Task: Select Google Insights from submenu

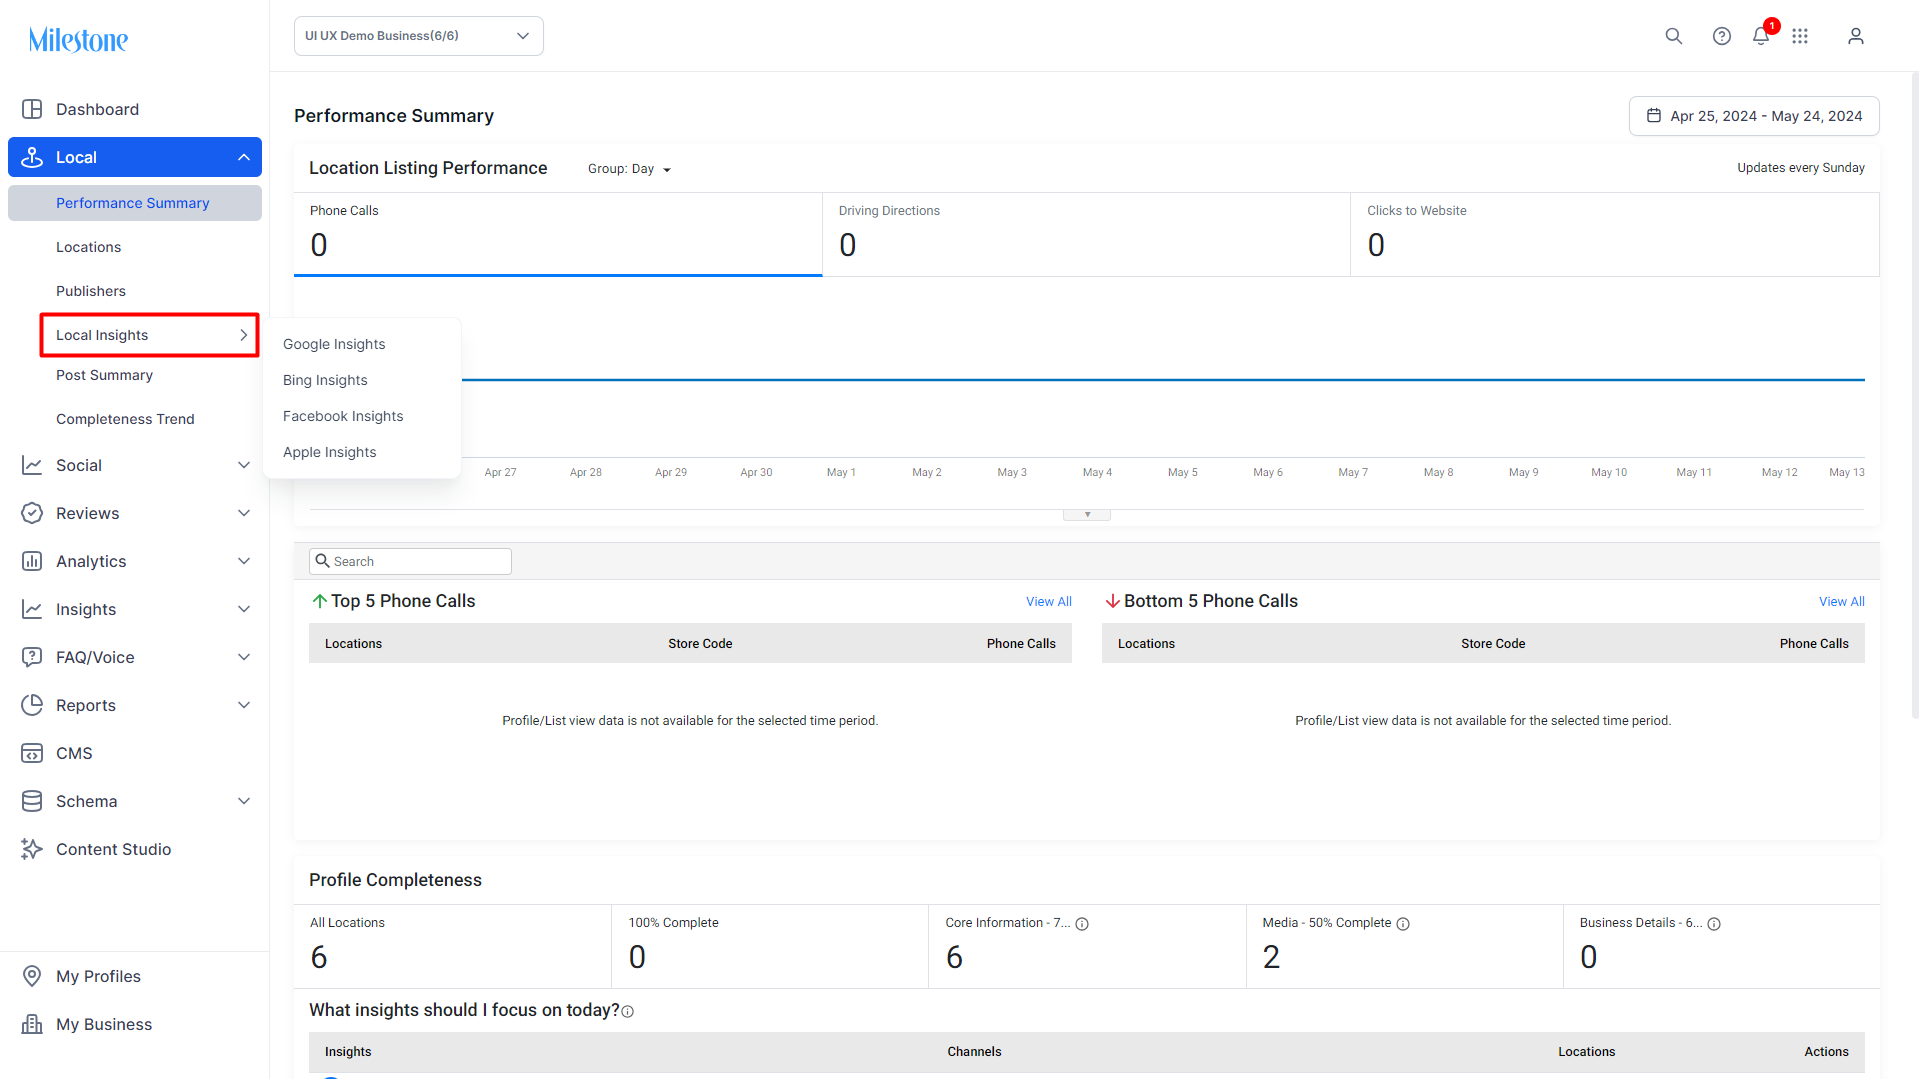Action: coord(334,344)
